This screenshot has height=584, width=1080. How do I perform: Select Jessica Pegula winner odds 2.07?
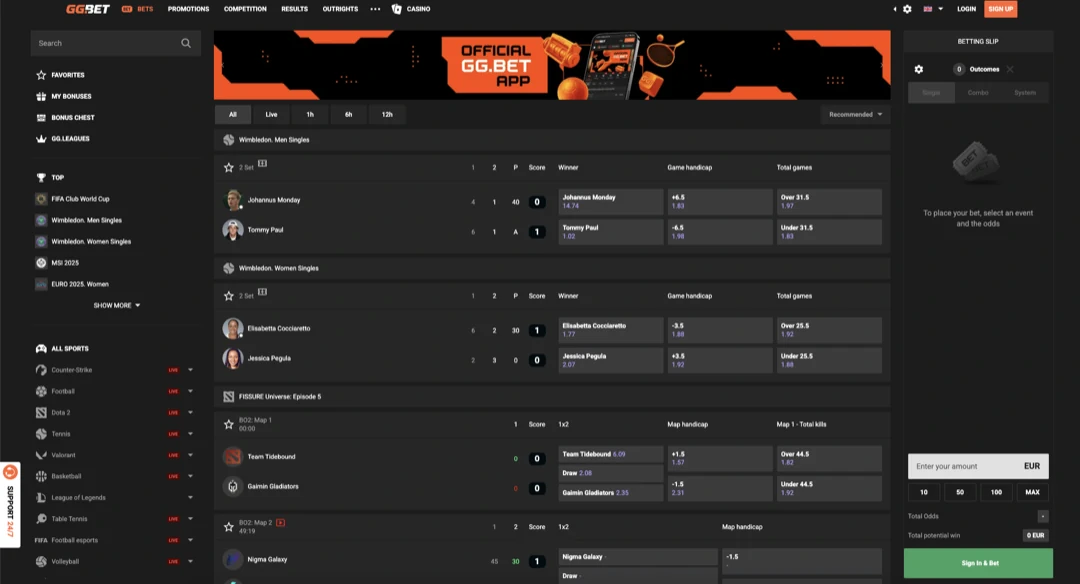point(610,360)
